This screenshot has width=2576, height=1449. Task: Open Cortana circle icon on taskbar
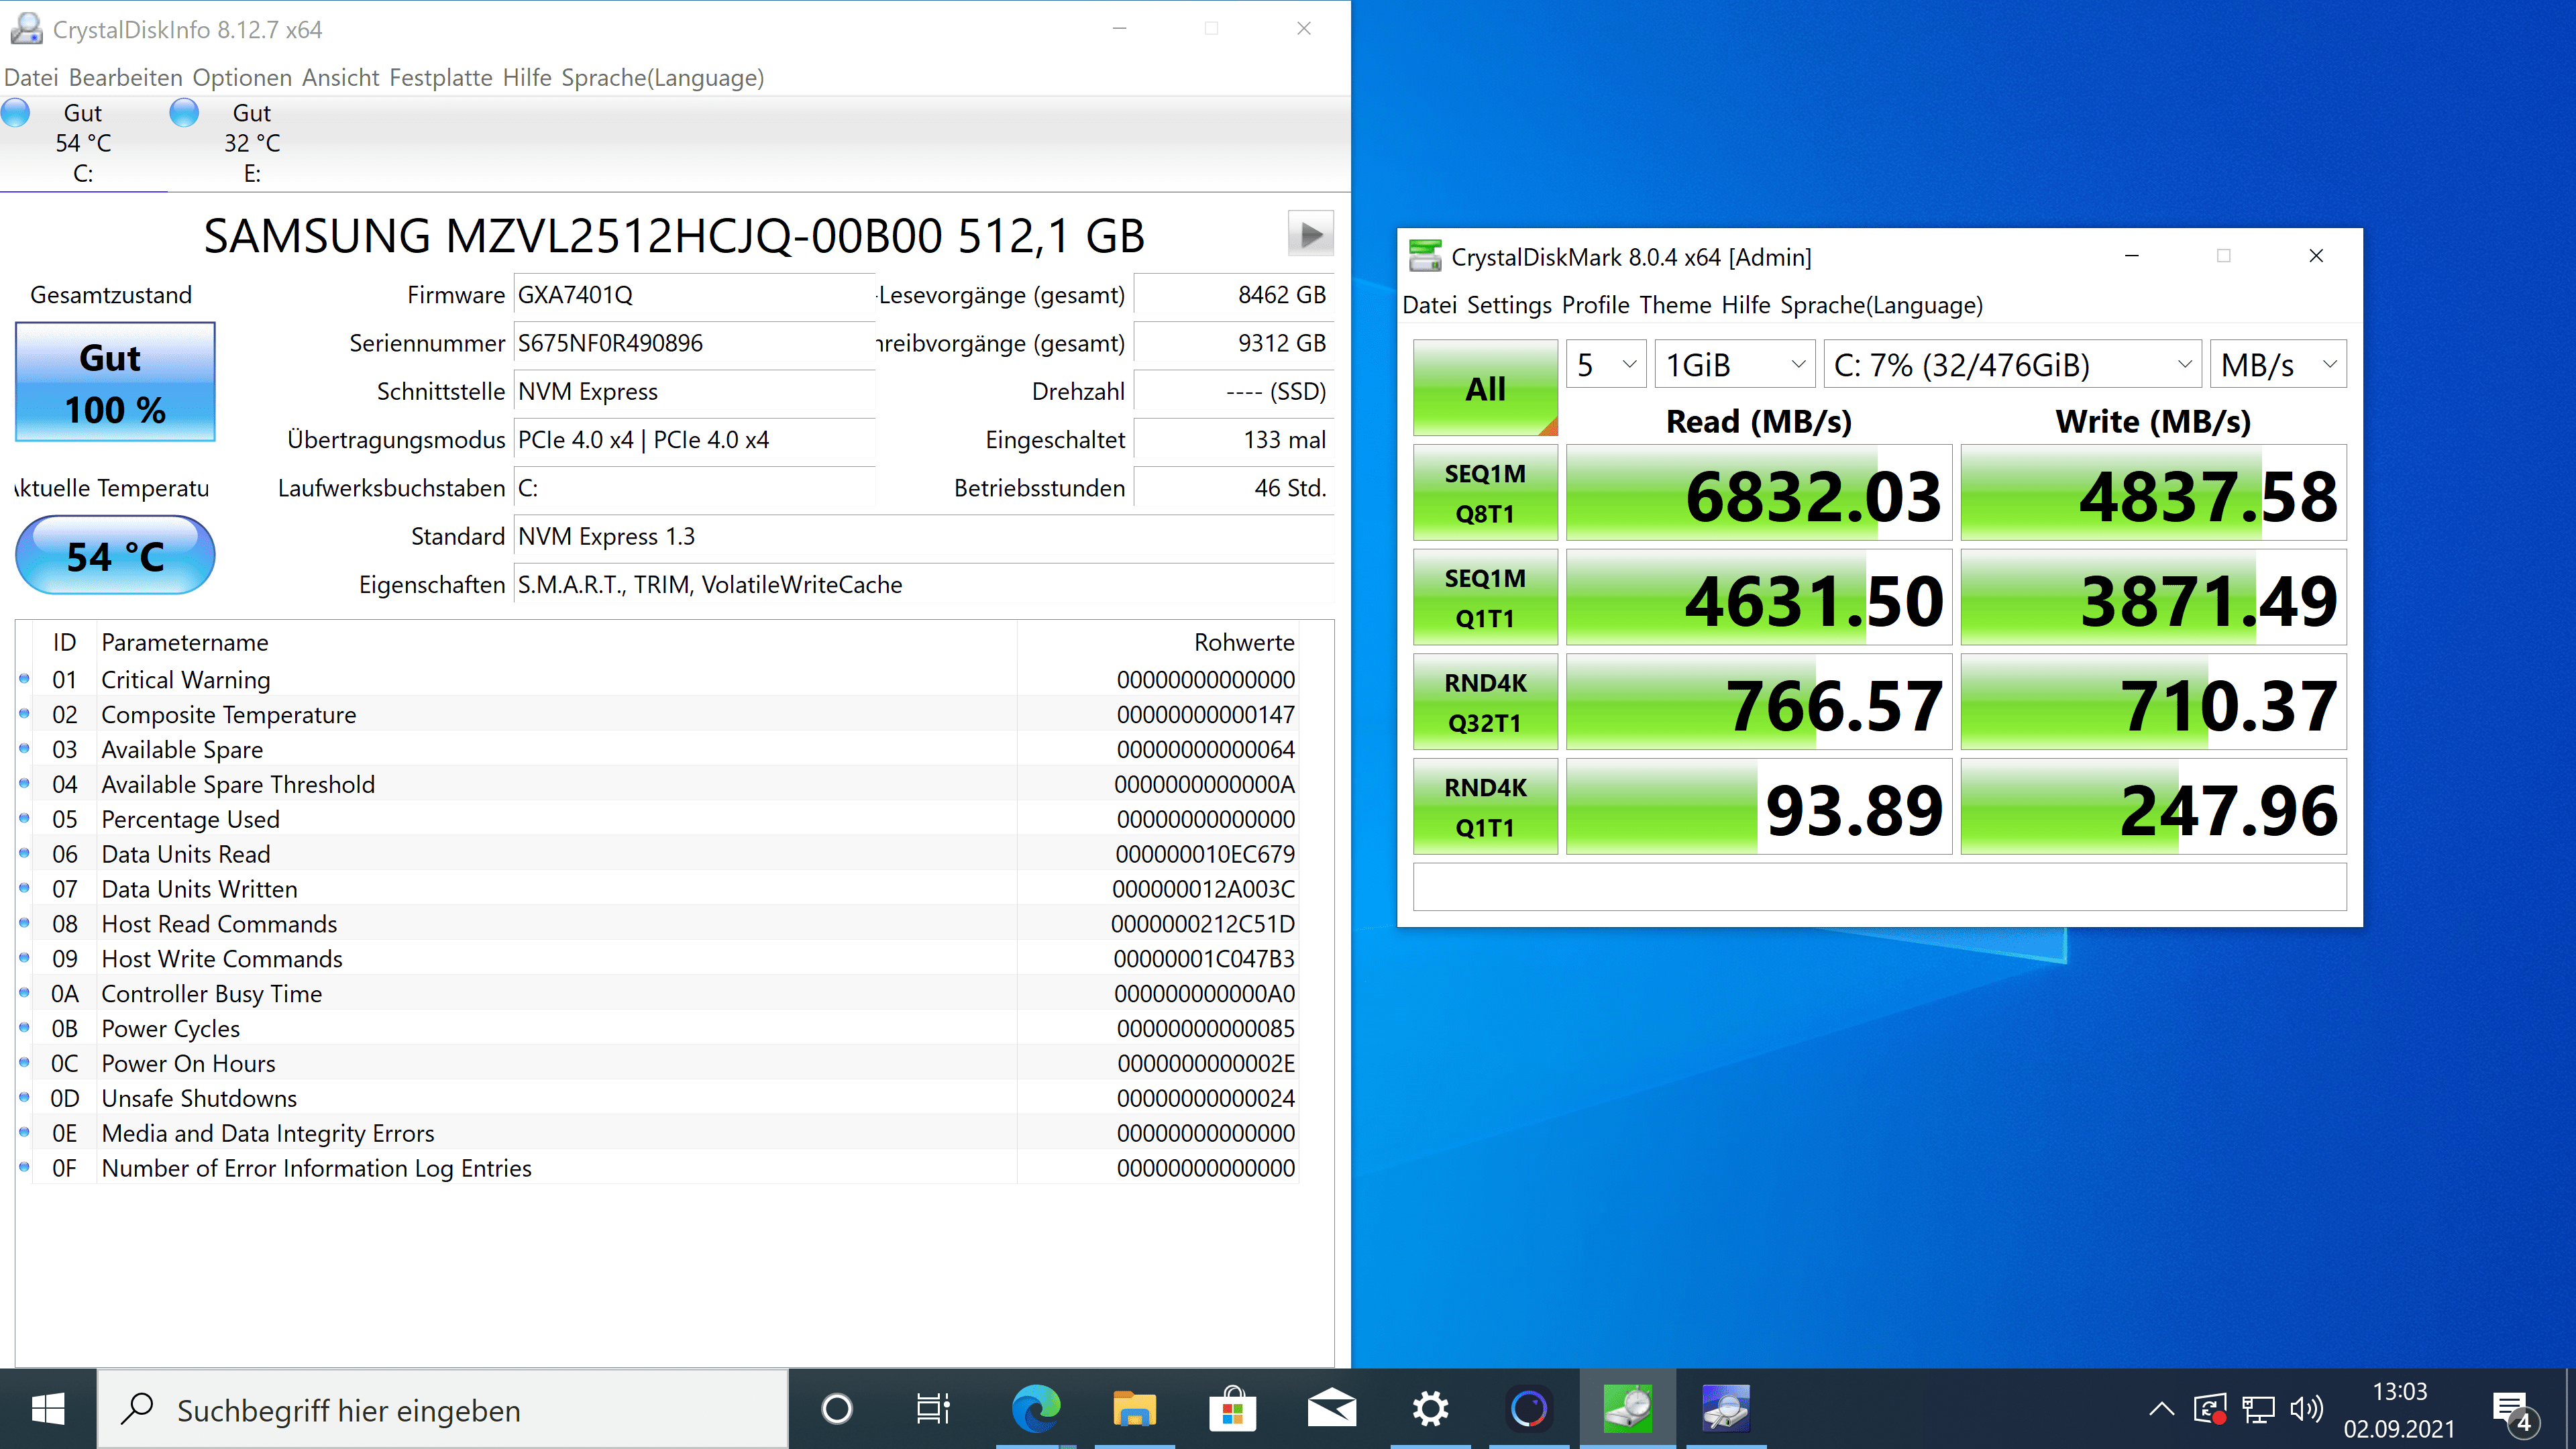pos(836,1409)
